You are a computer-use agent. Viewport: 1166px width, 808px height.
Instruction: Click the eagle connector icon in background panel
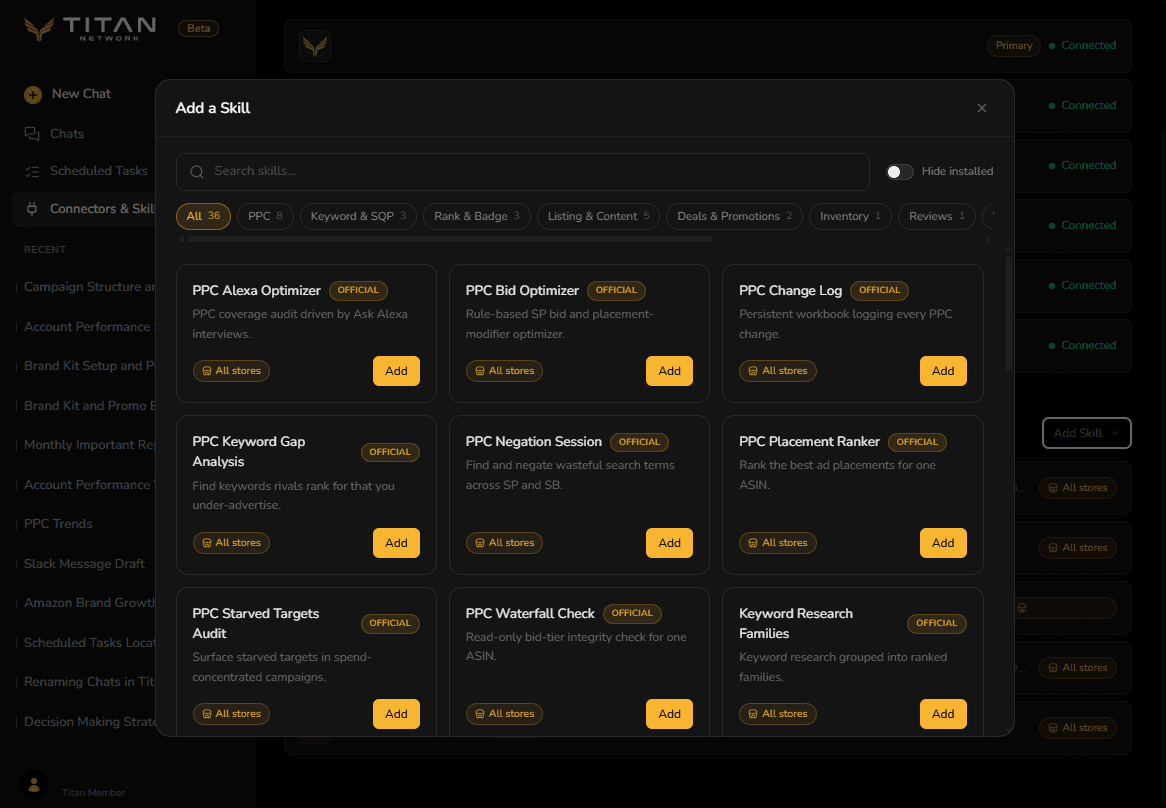coord(315,46)
